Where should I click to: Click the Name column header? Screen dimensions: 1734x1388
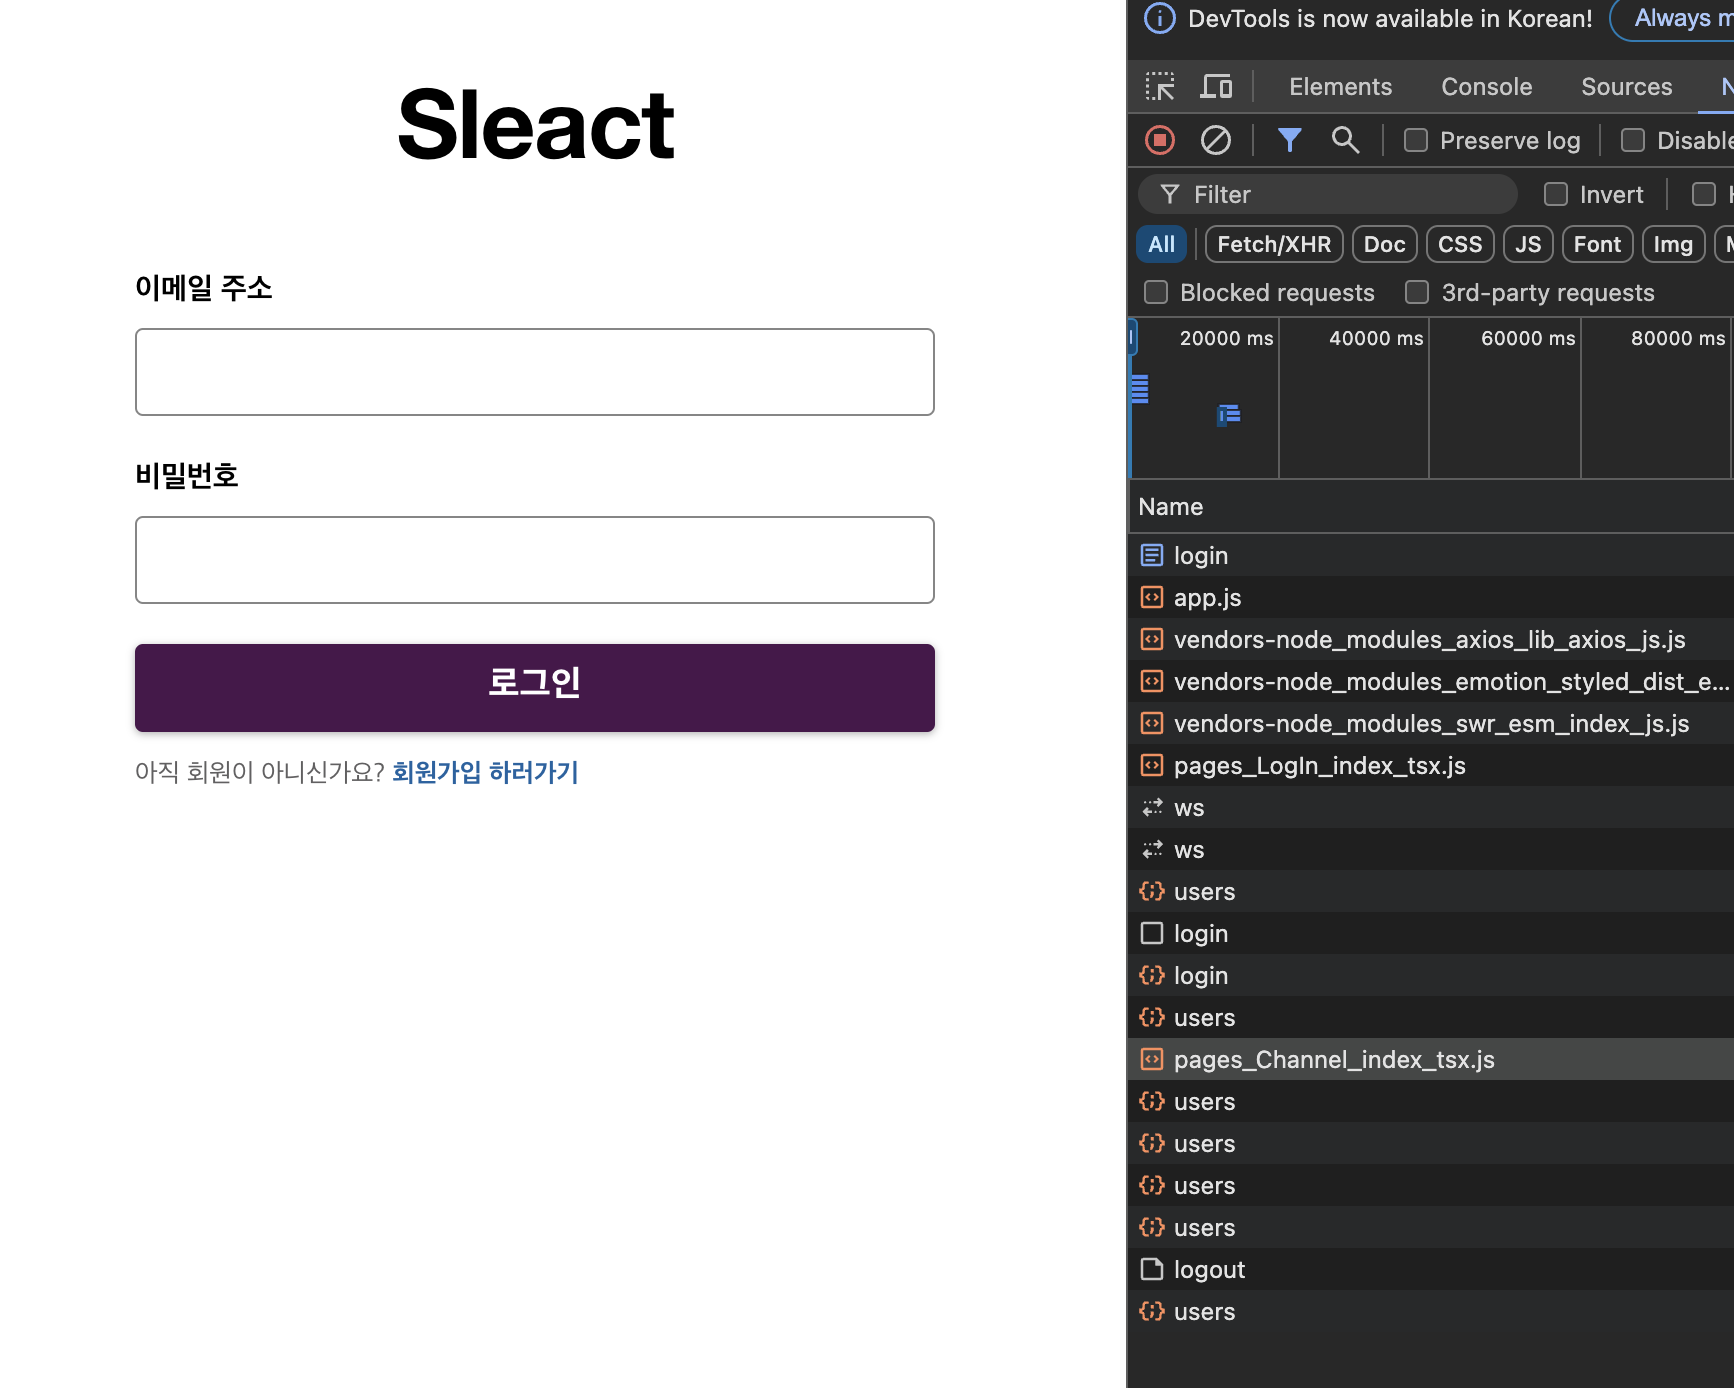1431,506
